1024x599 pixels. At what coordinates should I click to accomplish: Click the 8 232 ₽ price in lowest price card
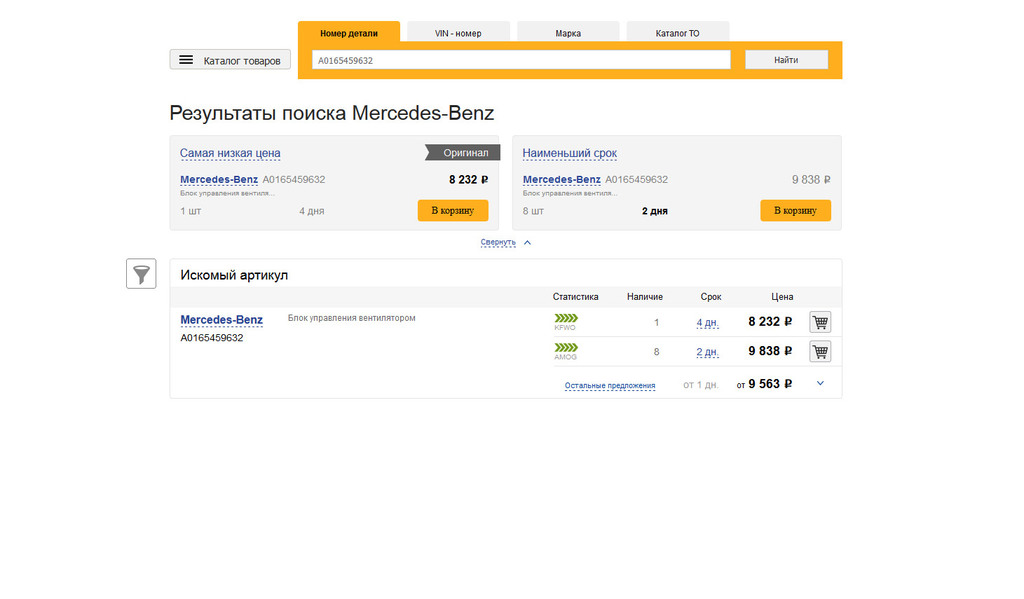coord(468,180)
